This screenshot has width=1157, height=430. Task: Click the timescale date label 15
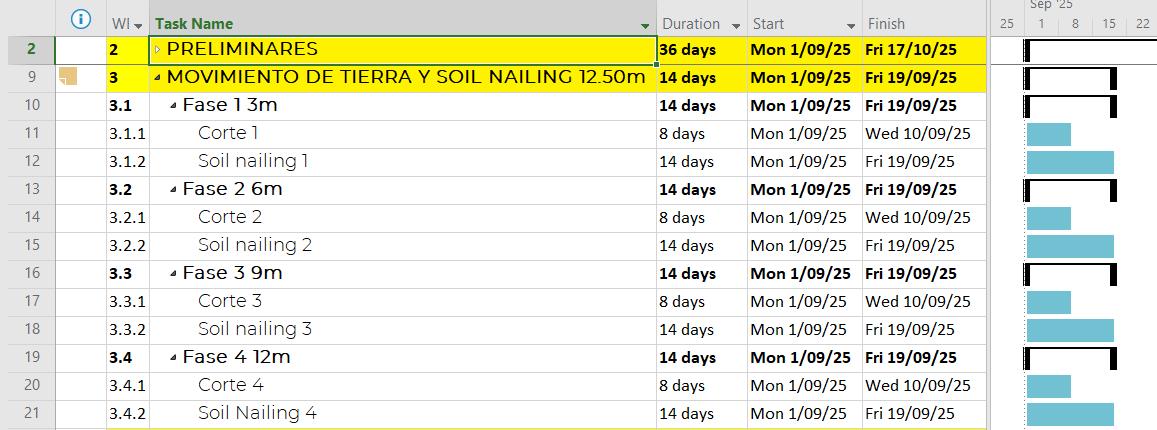pos(1109,24)
